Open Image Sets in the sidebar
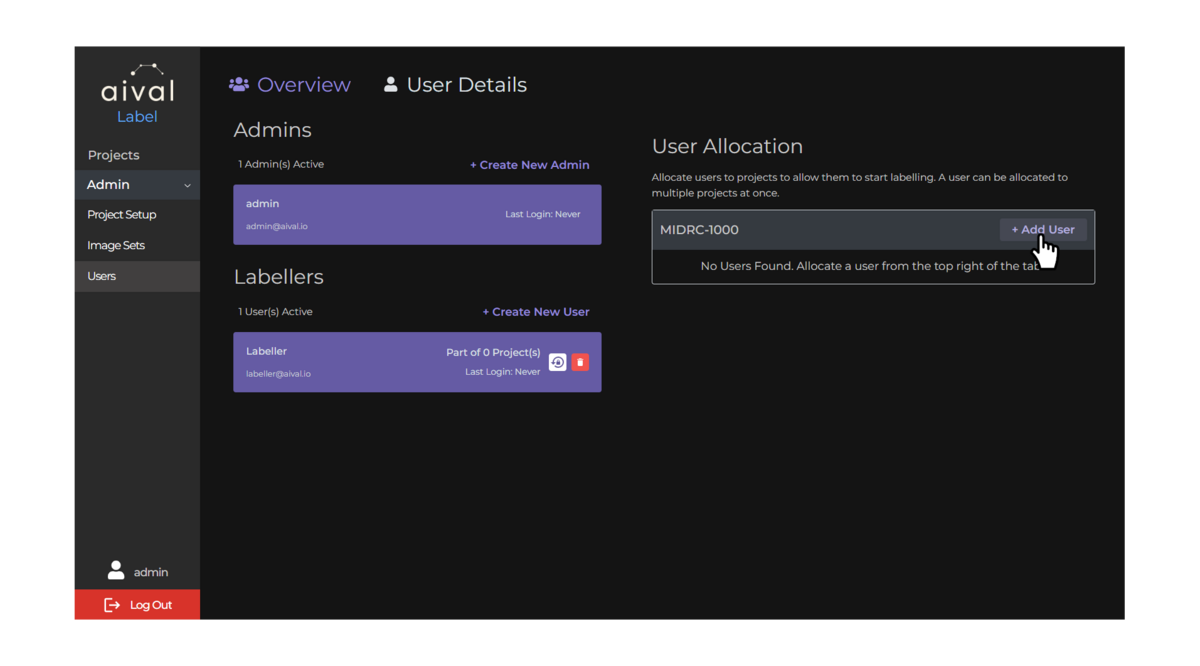Viewport: 1200px width, 666px height. click(x=115, y=245)
